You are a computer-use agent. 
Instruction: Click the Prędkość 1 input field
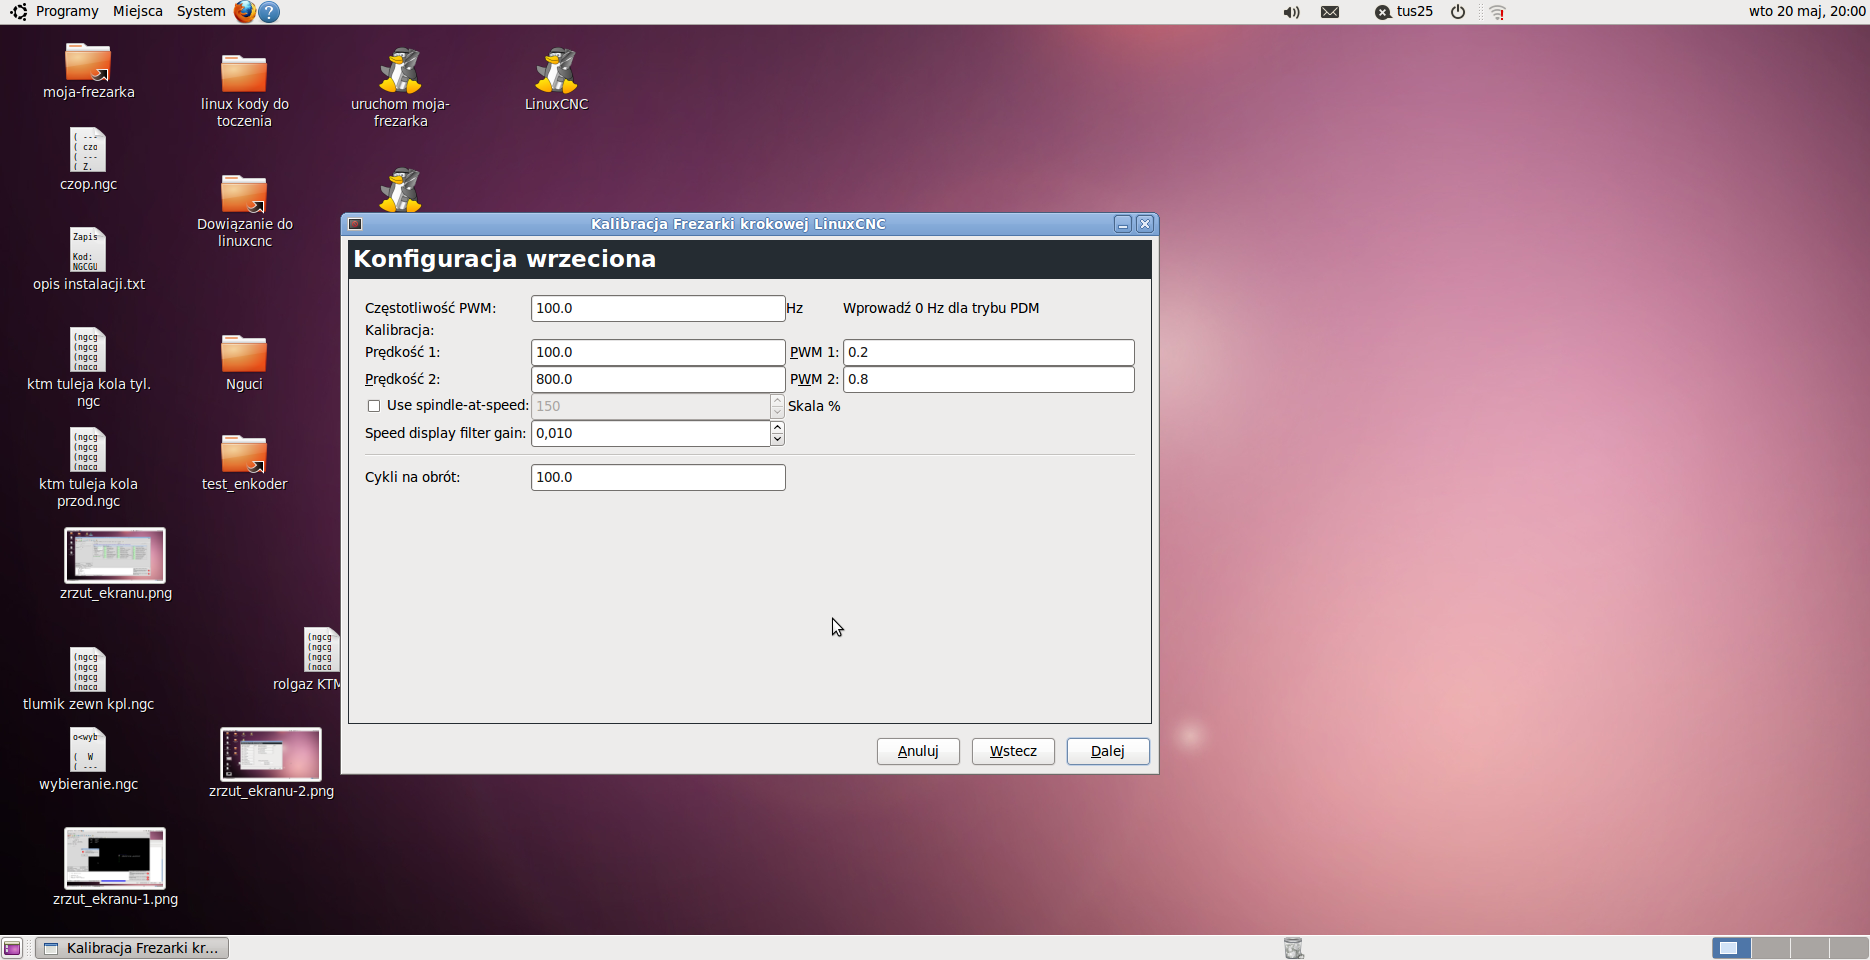tap(658, 352)
